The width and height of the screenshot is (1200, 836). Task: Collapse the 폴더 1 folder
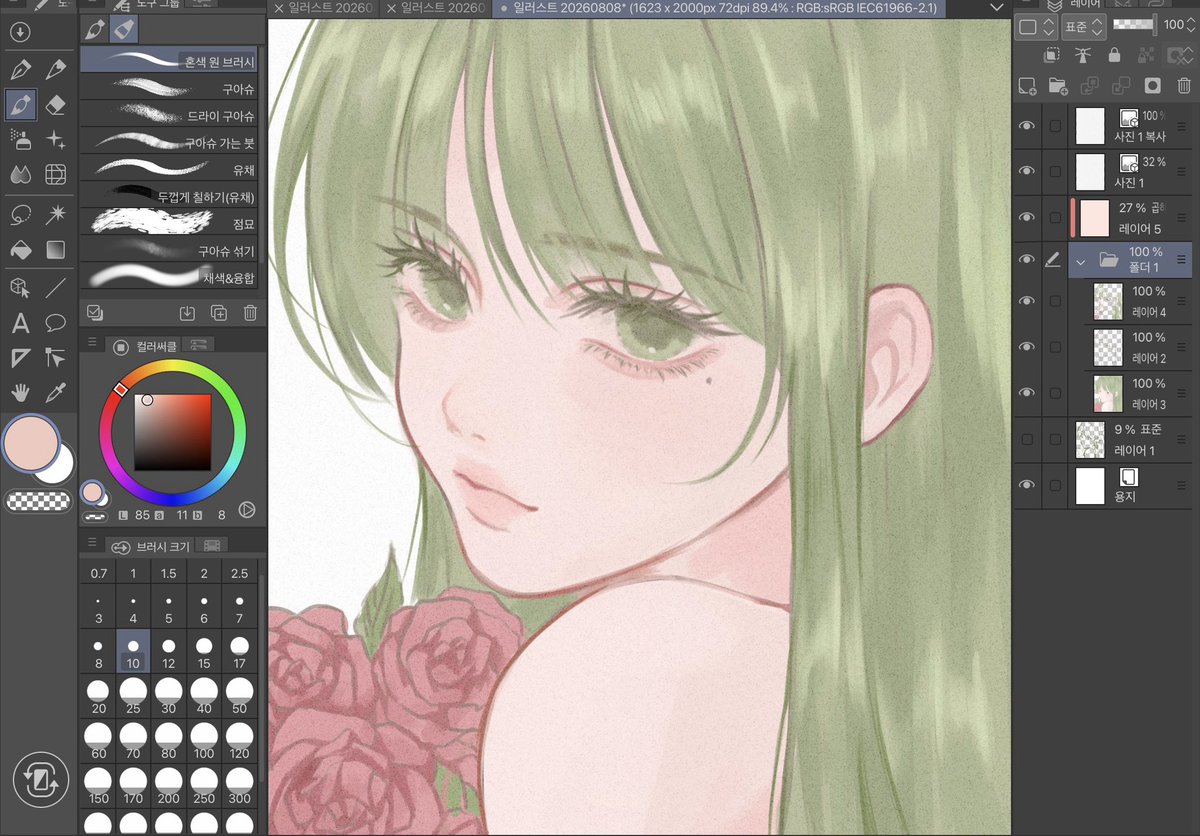(1080, 261)
